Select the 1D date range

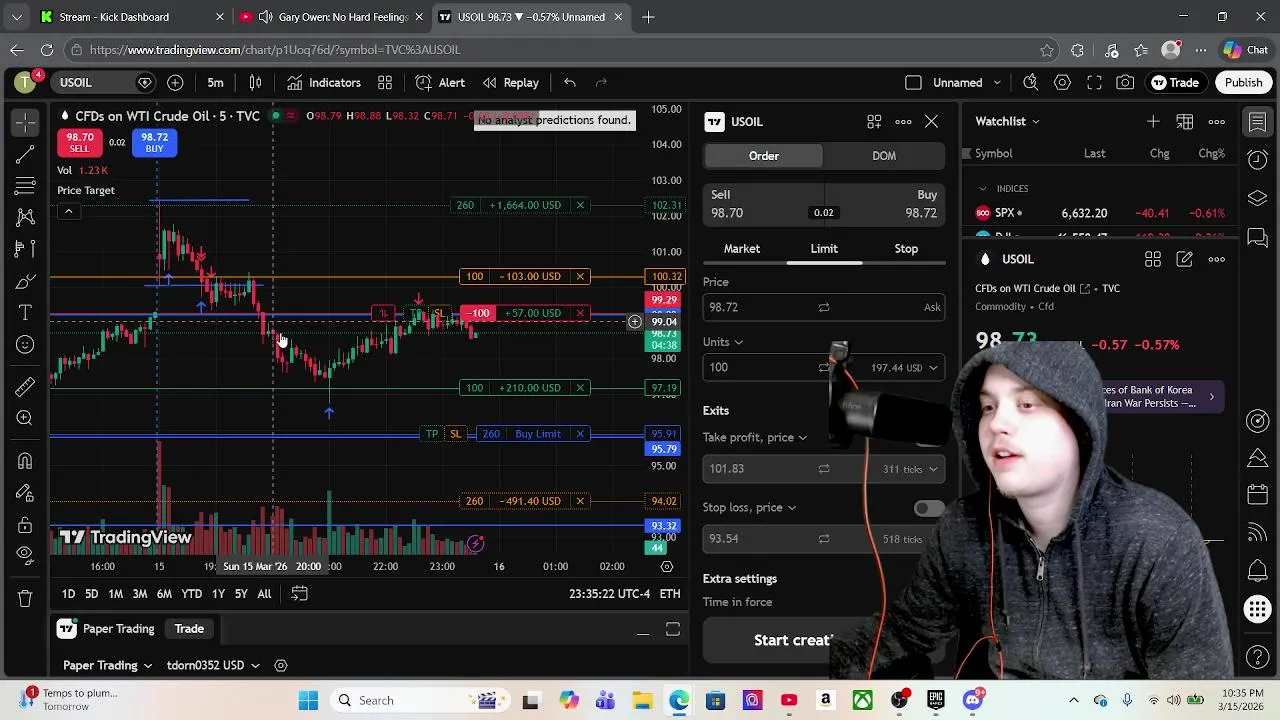[x=68, y=594]
